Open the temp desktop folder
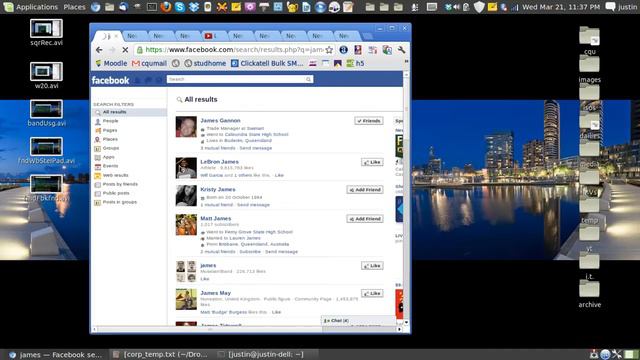640x360 pixels. pos(589,210)
